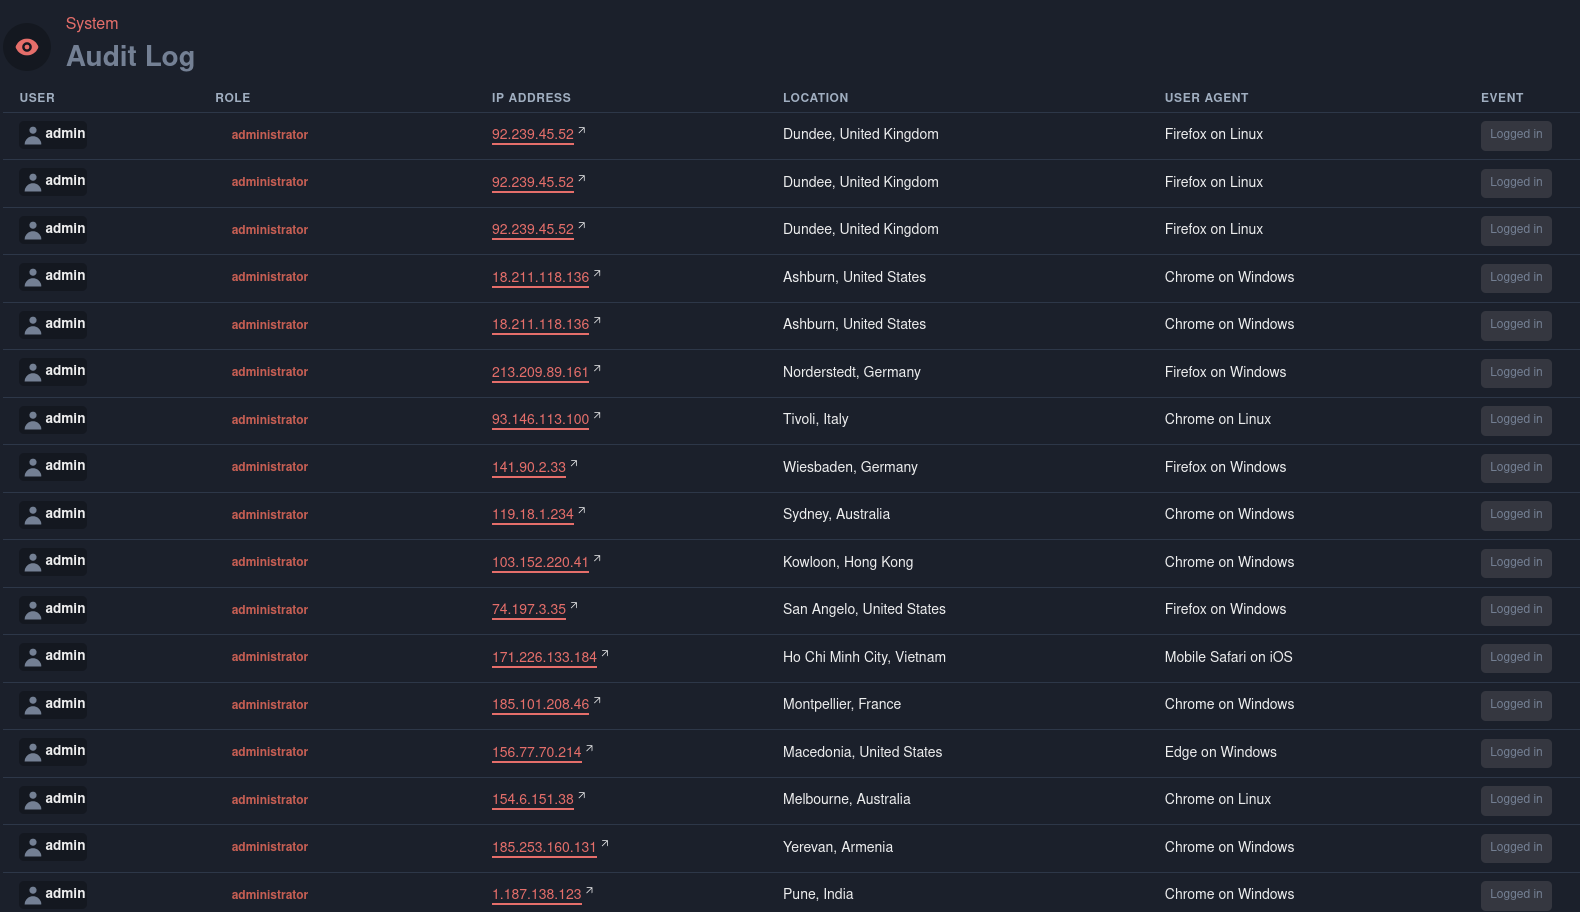Screen dimensions: 1580x912
Task: Open IP address link 103.152.220.41
Action: coord(540,562)
